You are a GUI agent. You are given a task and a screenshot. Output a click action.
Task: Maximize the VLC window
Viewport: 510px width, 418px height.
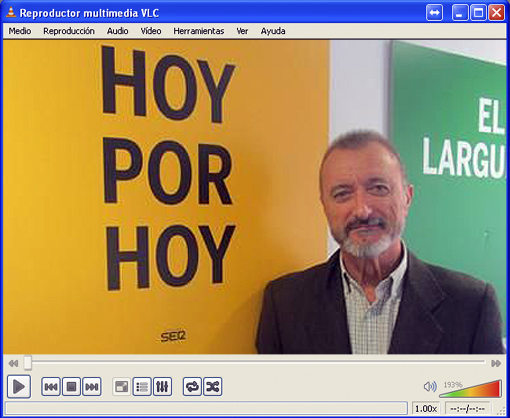click(478, 13)
